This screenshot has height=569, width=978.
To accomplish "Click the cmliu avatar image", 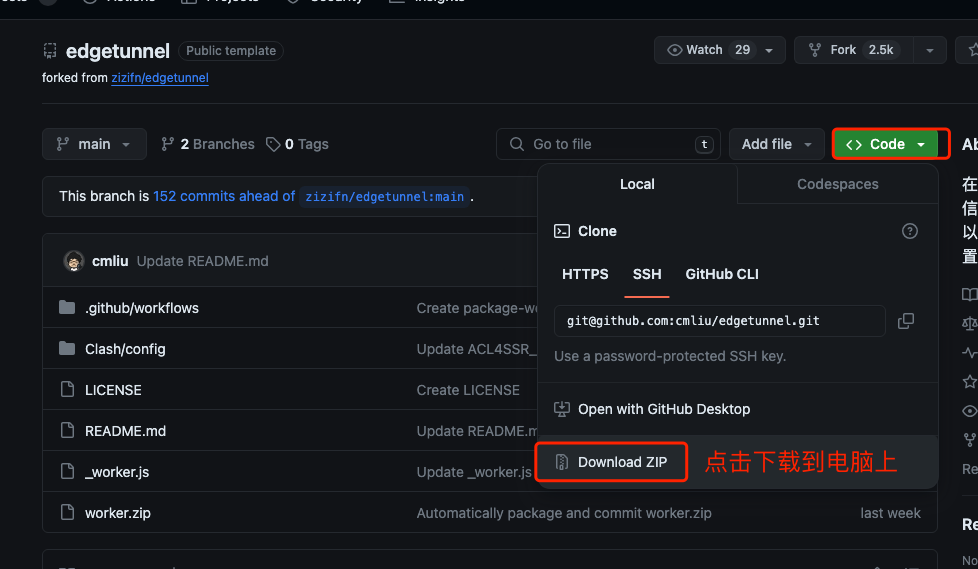I will click(x=74, y=261).
